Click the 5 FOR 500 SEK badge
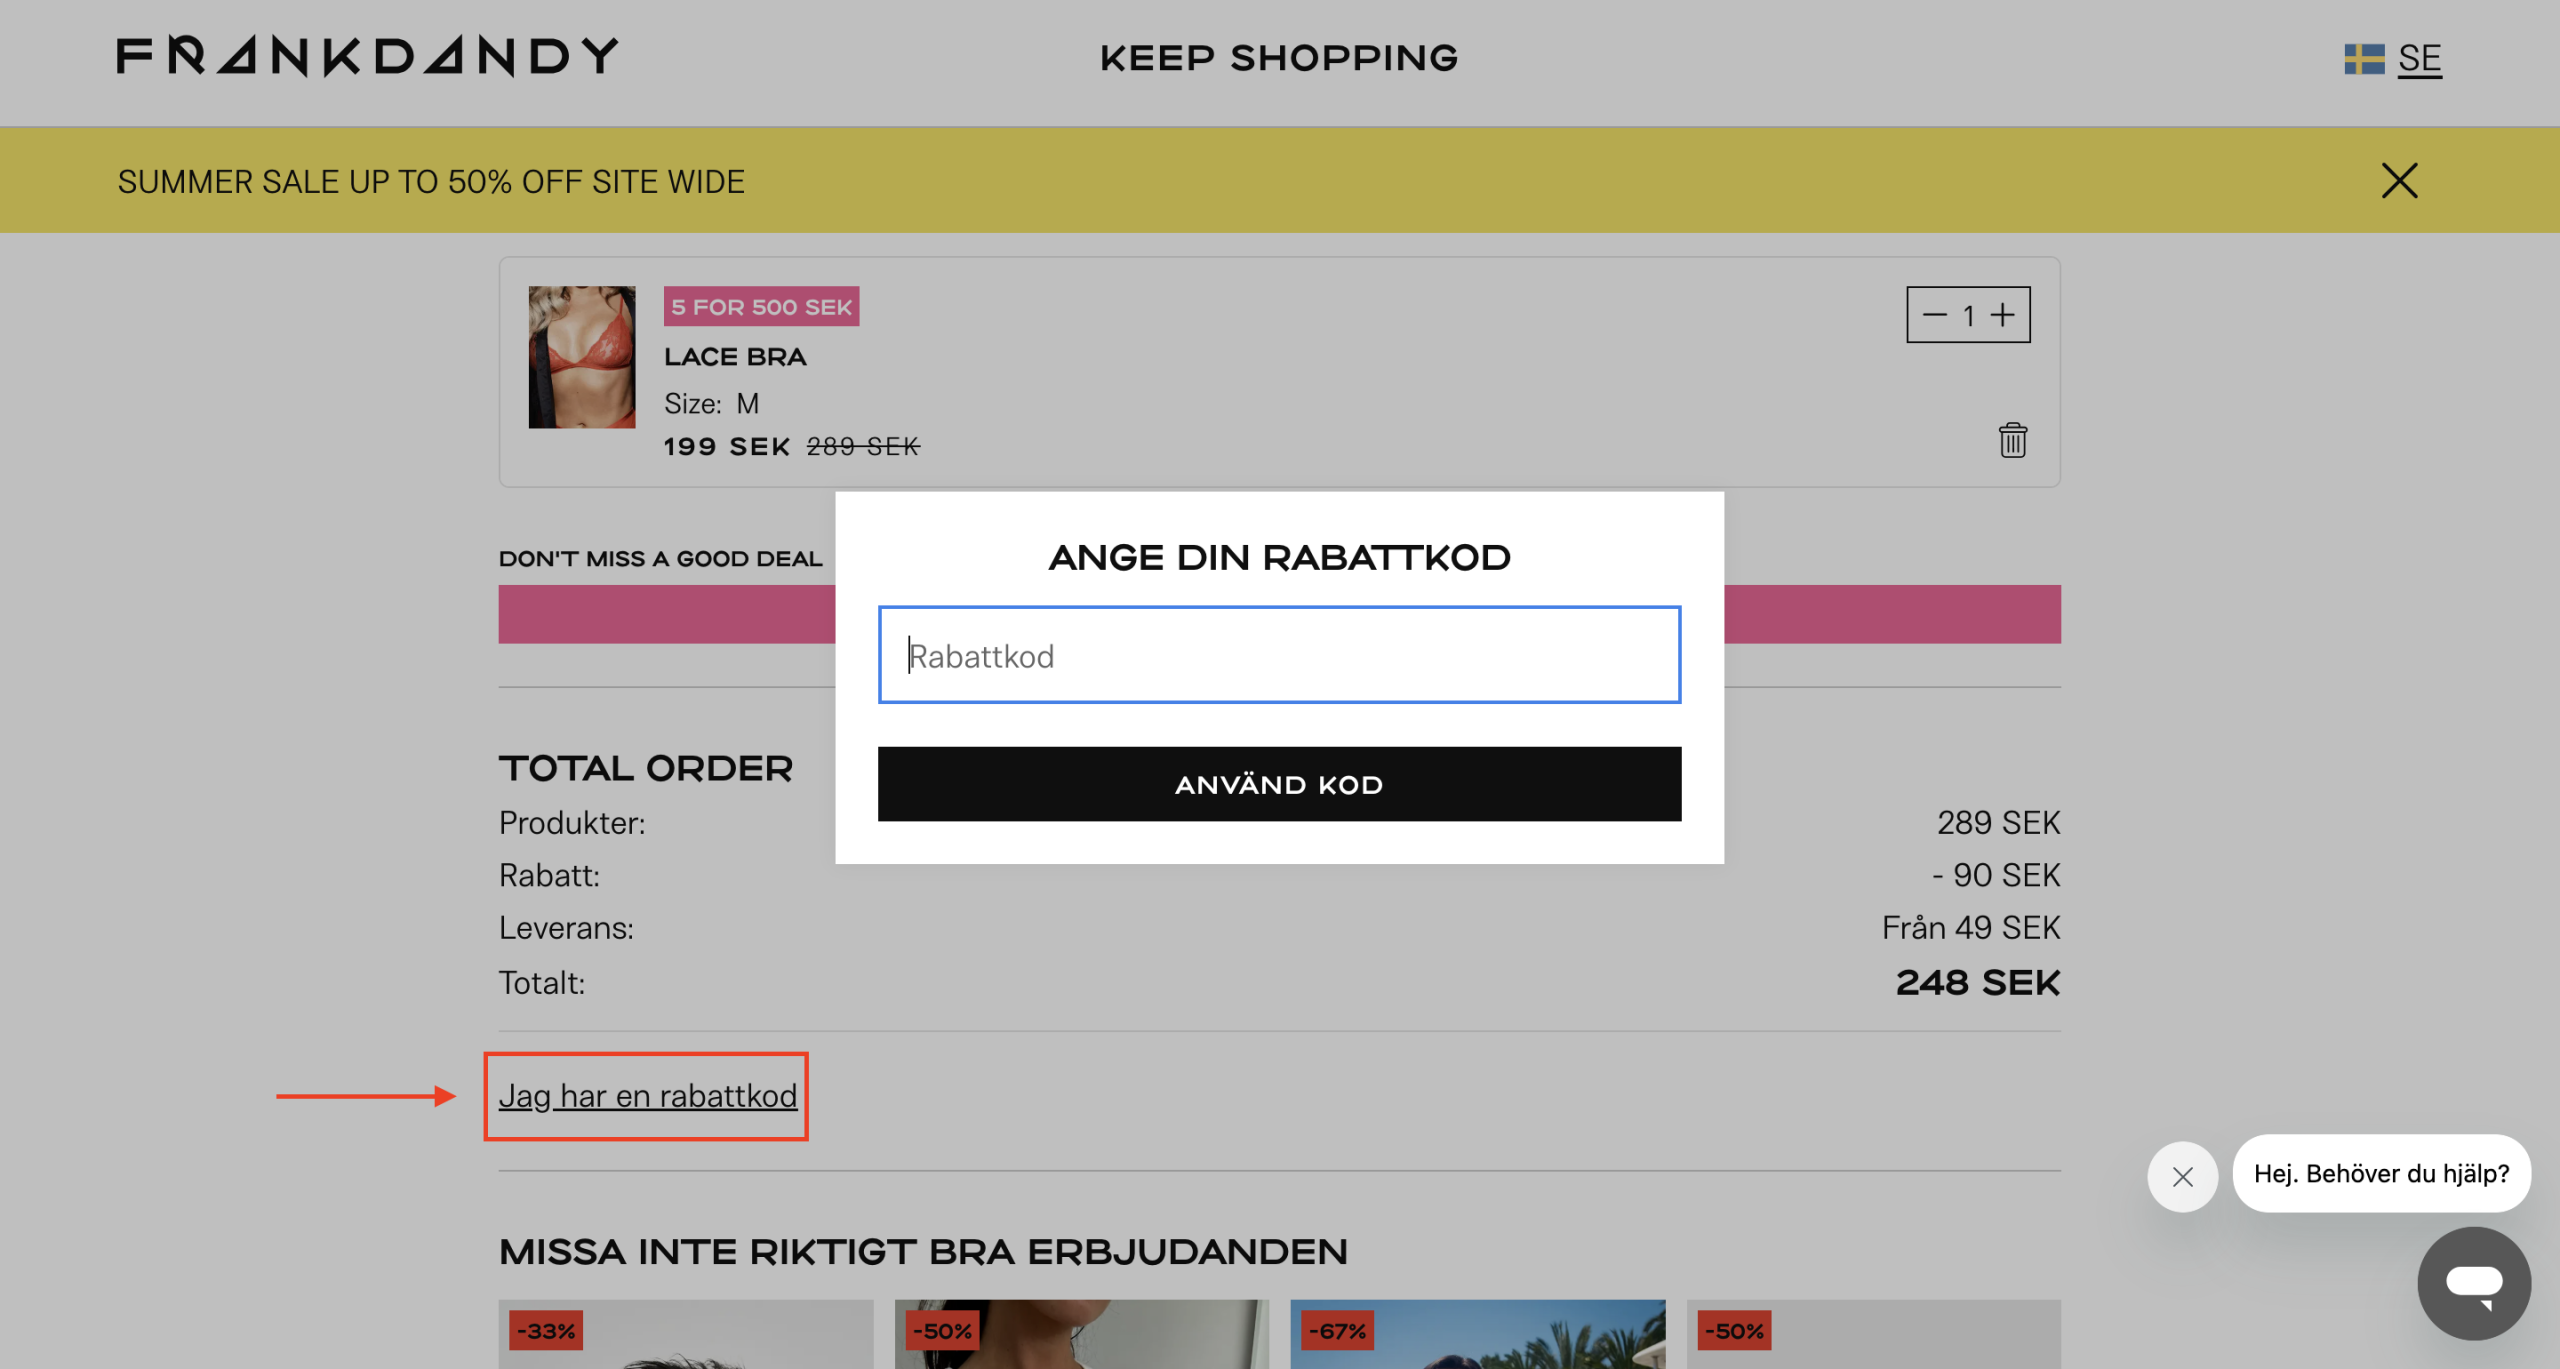Screen dimensions: 2560x1369 pyautogui.click(x=761, y=307)
